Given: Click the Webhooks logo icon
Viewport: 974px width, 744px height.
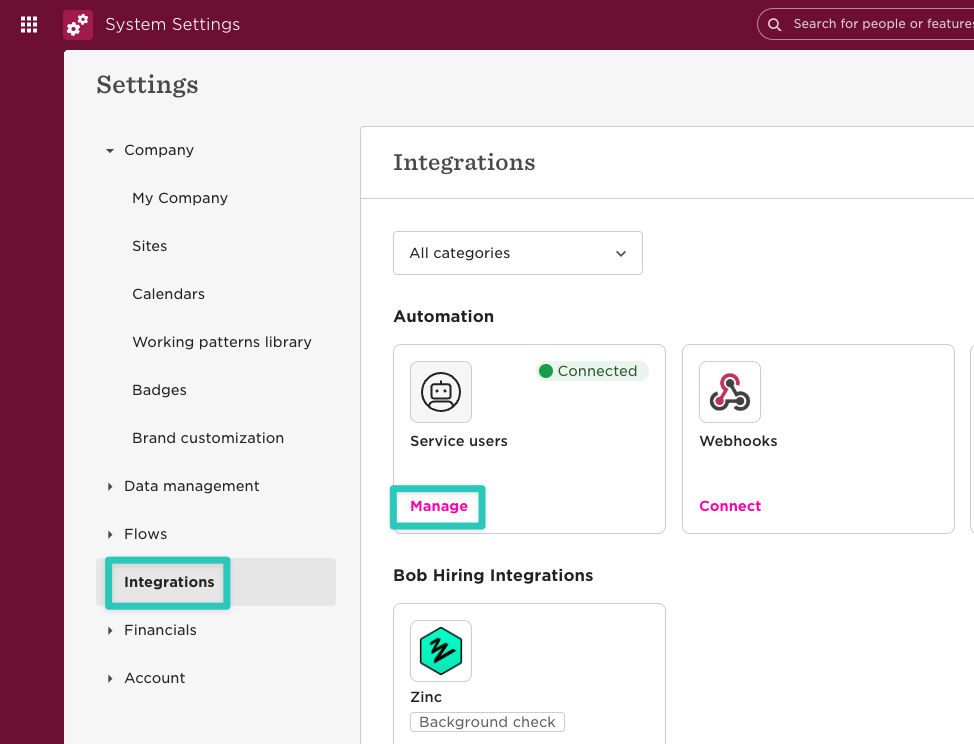Looking at the screenshot, I should [x=730, y=392].
